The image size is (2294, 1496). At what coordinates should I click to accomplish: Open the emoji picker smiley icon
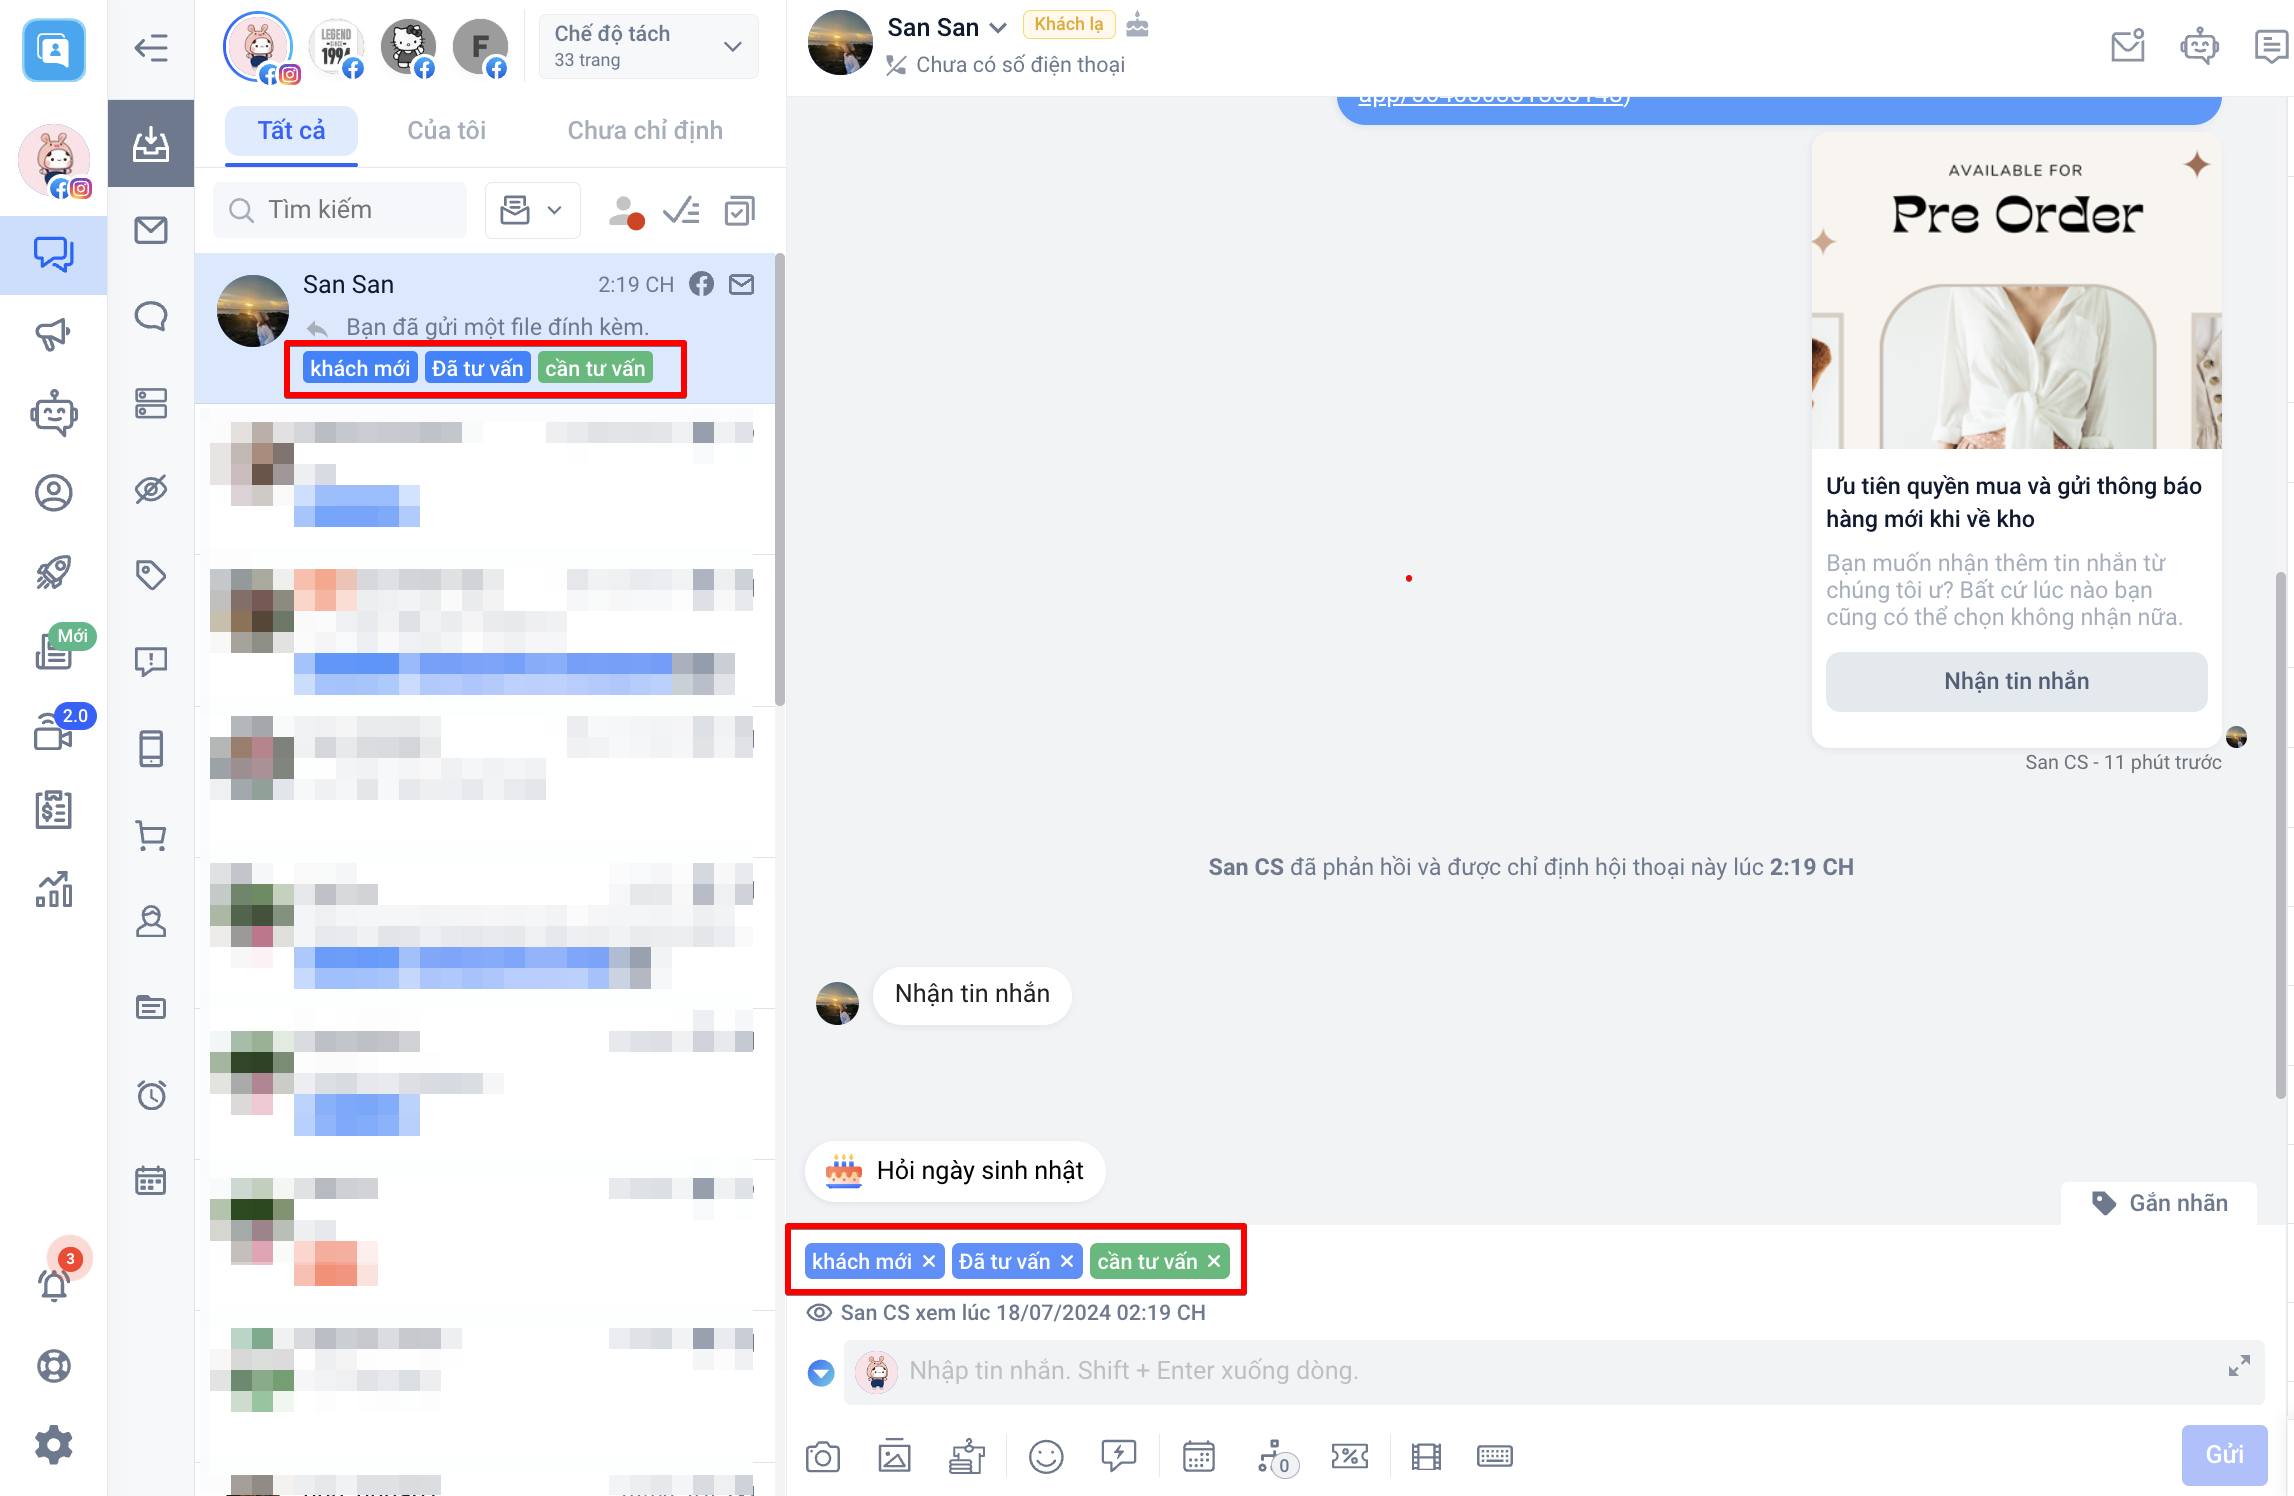[1045, 1457]
